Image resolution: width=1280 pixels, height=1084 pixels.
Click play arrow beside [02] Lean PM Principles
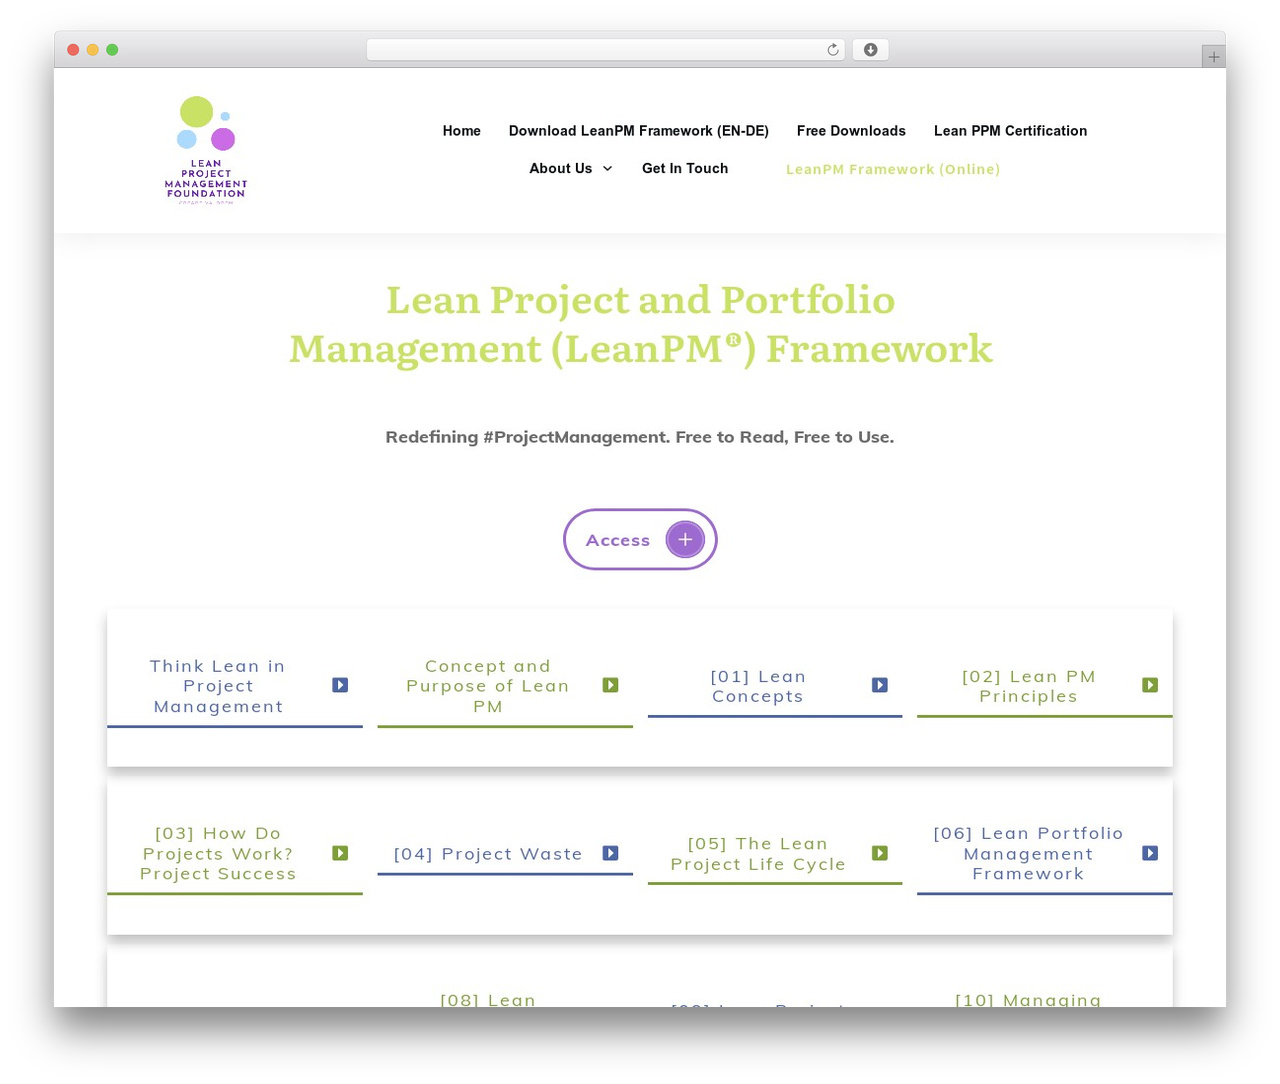pyautogui.click(x=1150, y=685)
